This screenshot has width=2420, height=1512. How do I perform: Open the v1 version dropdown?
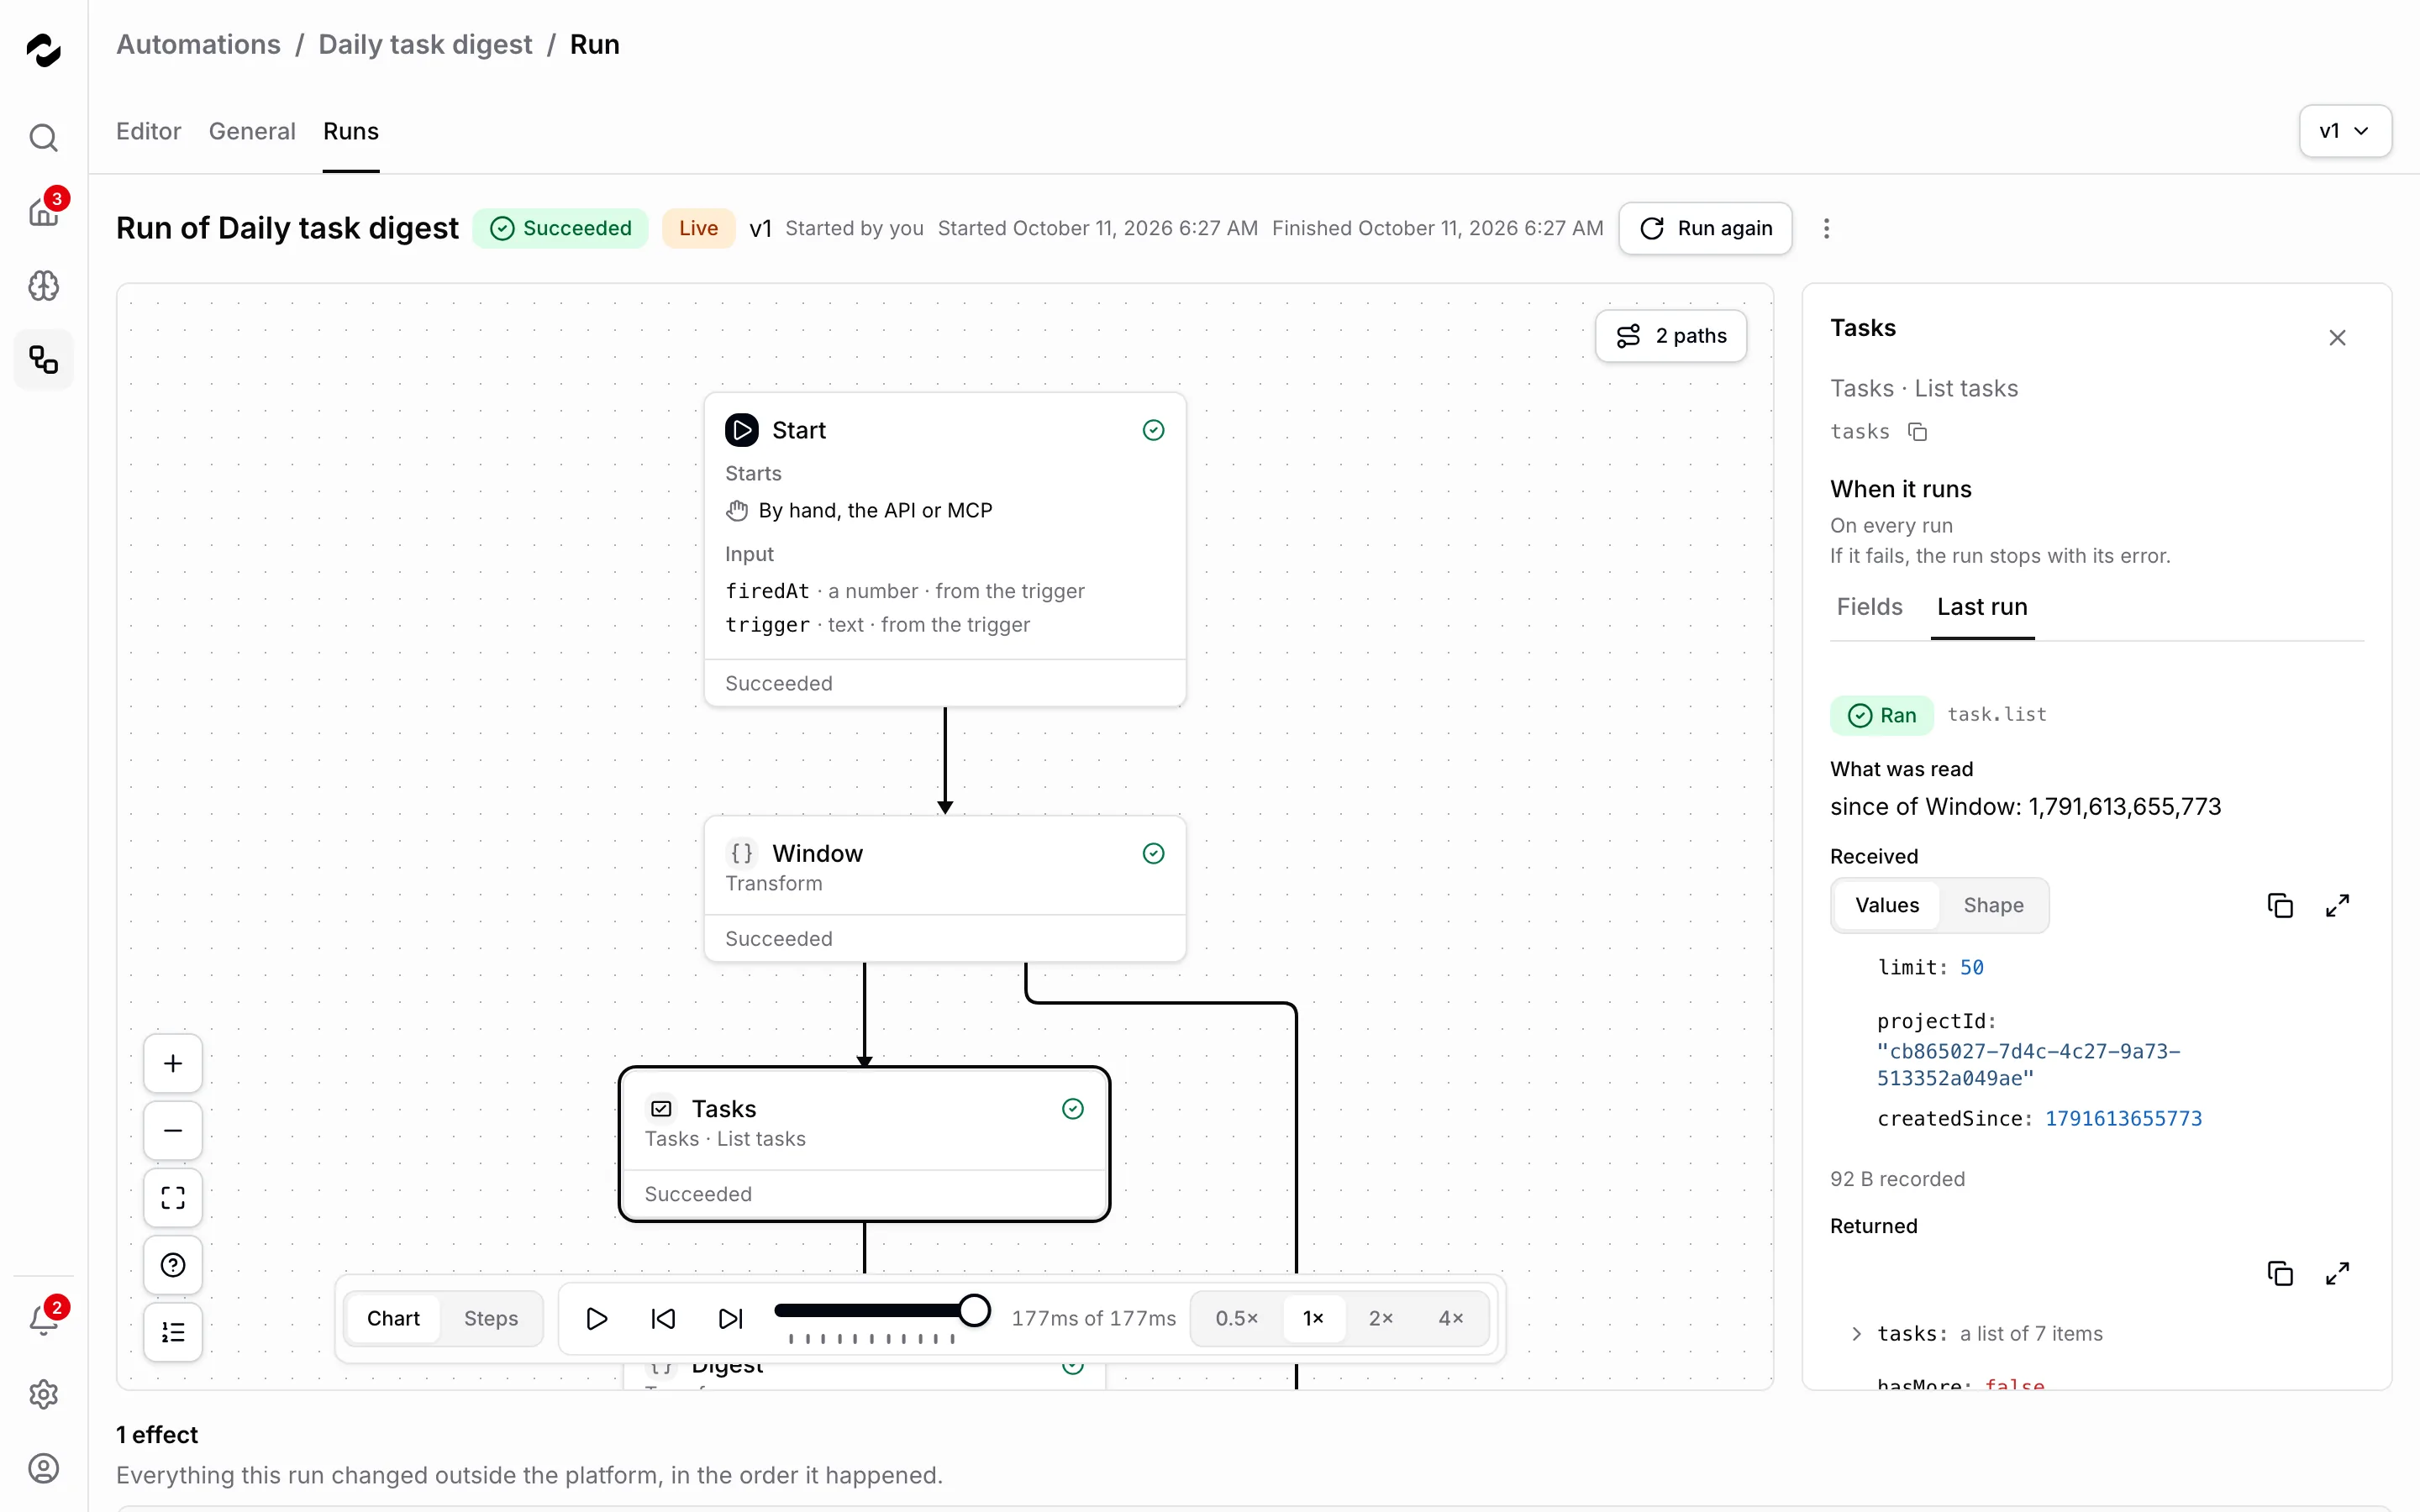pyautogui.click(x=2345, y=131)
